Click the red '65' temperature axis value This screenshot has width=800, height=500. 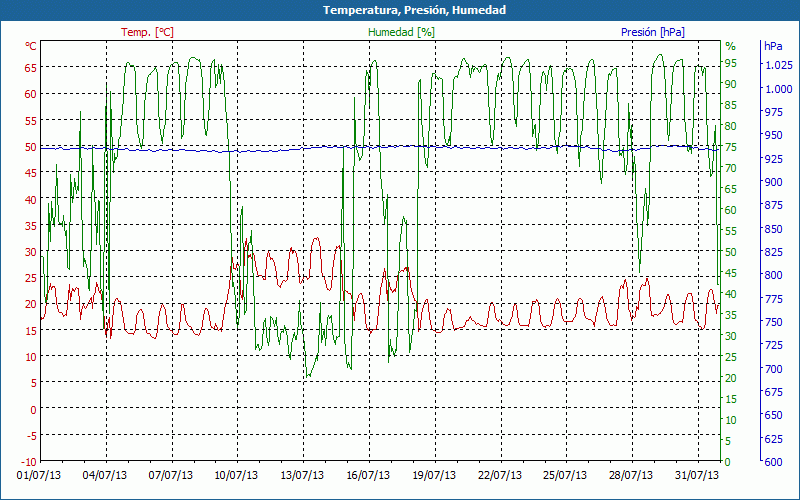31,67
